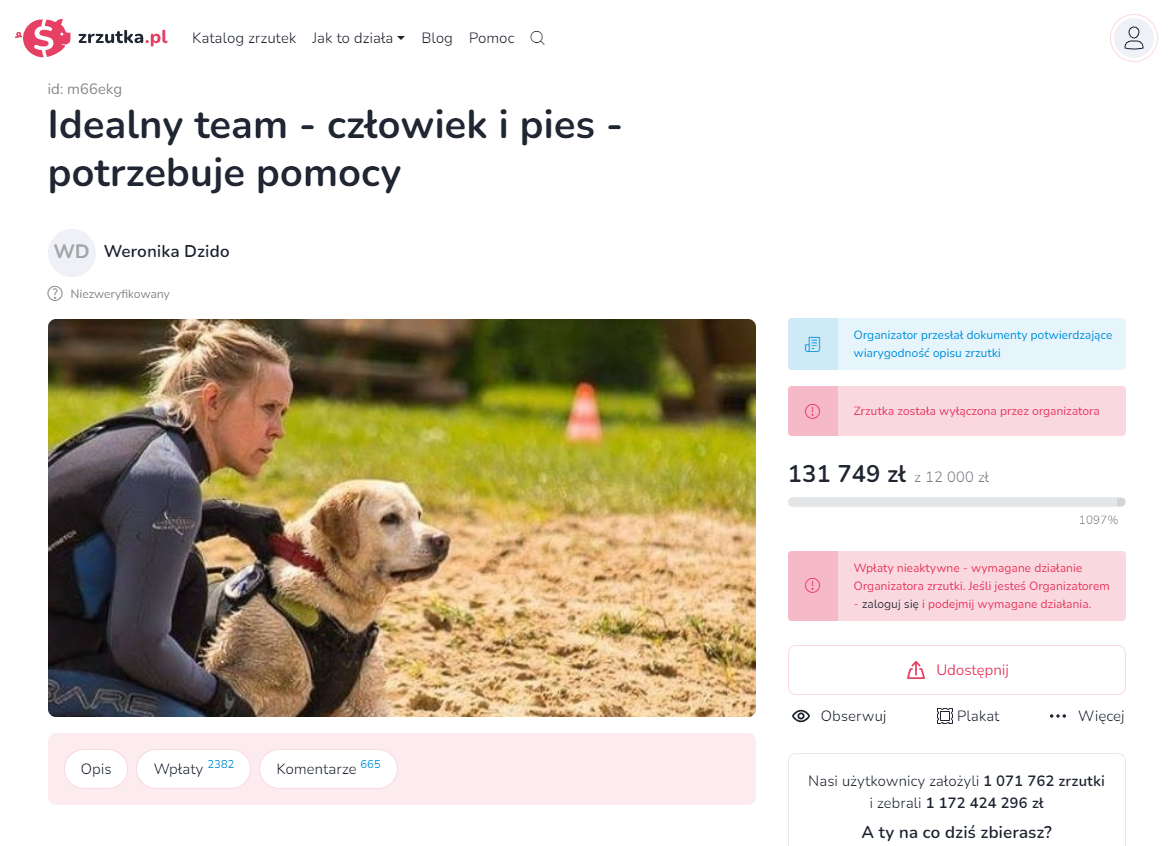Click the documents icon in blue notice
Image resolution: width=1173 pixels, height=846 pixels.
coord(812,344)
